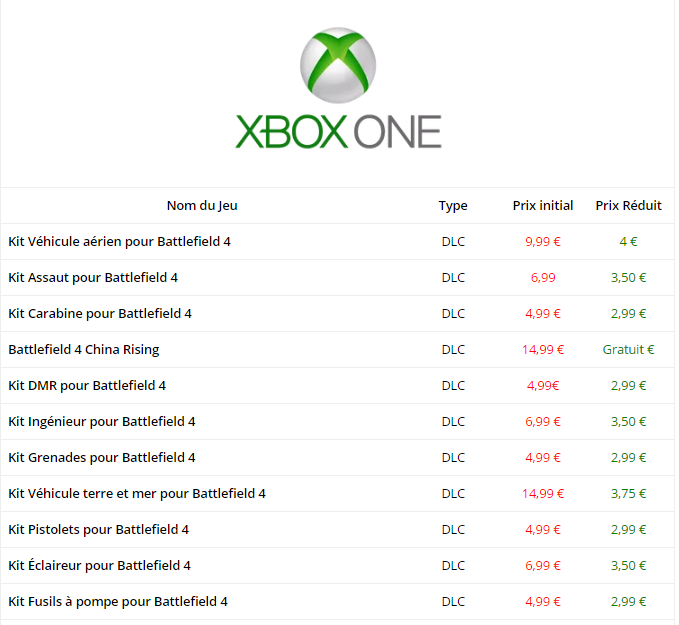Click the XBOX ONE wordmark text
This screenshot has width=679, height=625.
coord(338,132)
